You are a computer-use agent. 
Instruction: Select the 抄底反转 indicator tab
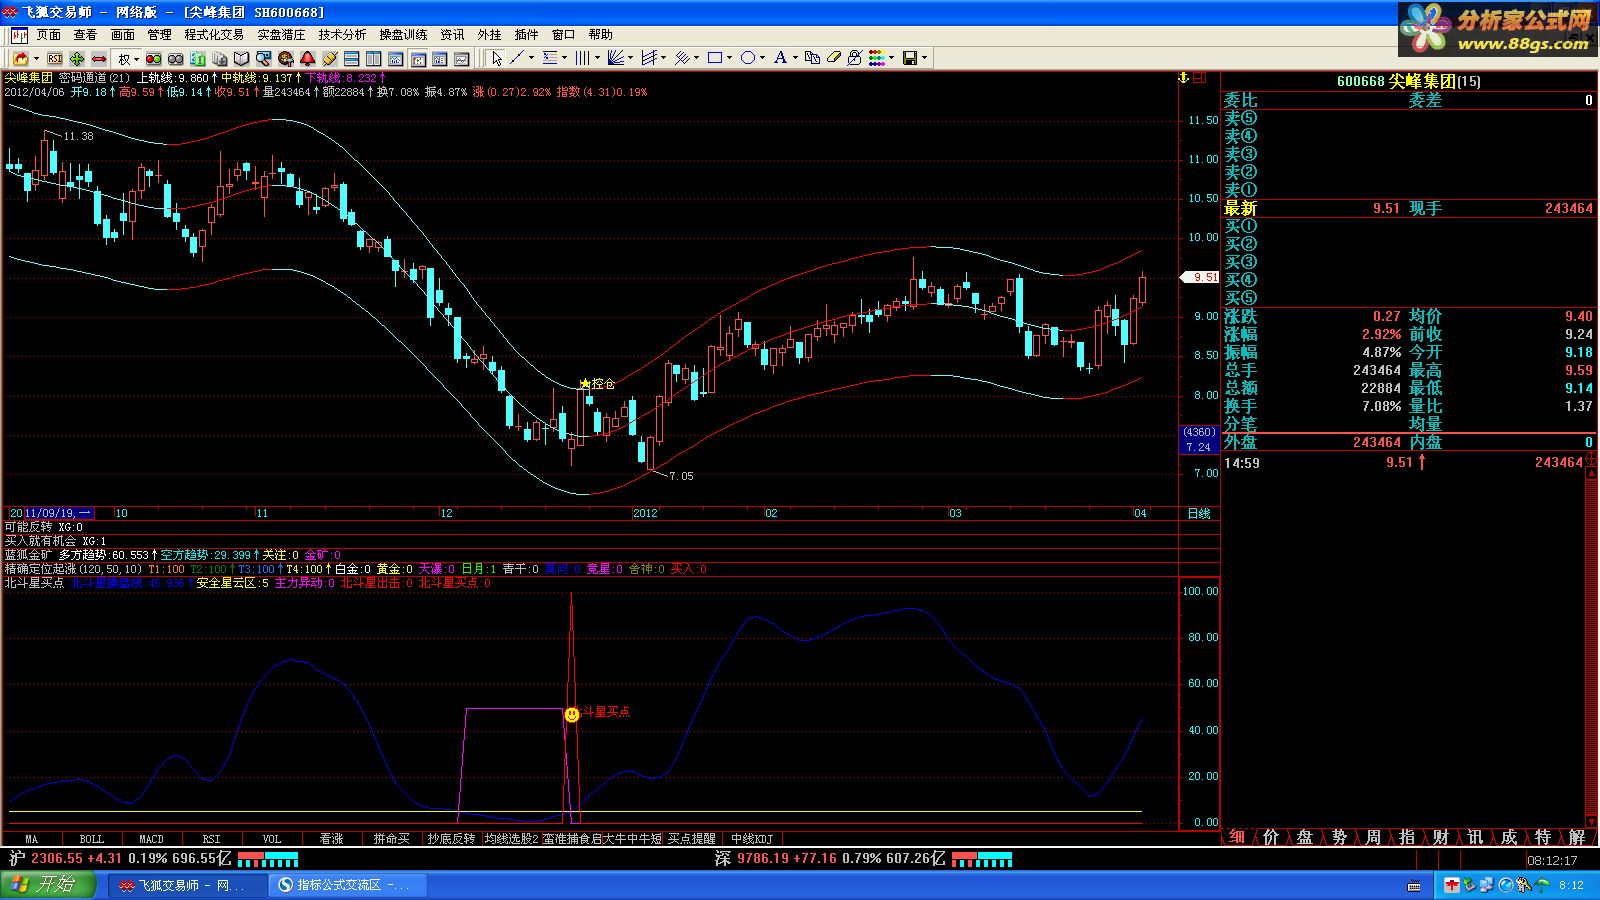451,839
